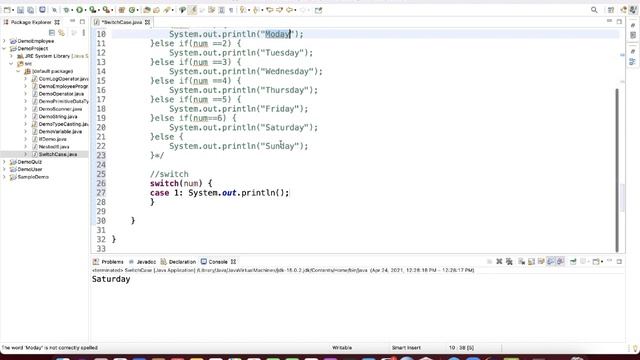Expand the DemoUser project
Image resolution: width=640 pixels, height=360 pixels.
[x=4, y=169]
